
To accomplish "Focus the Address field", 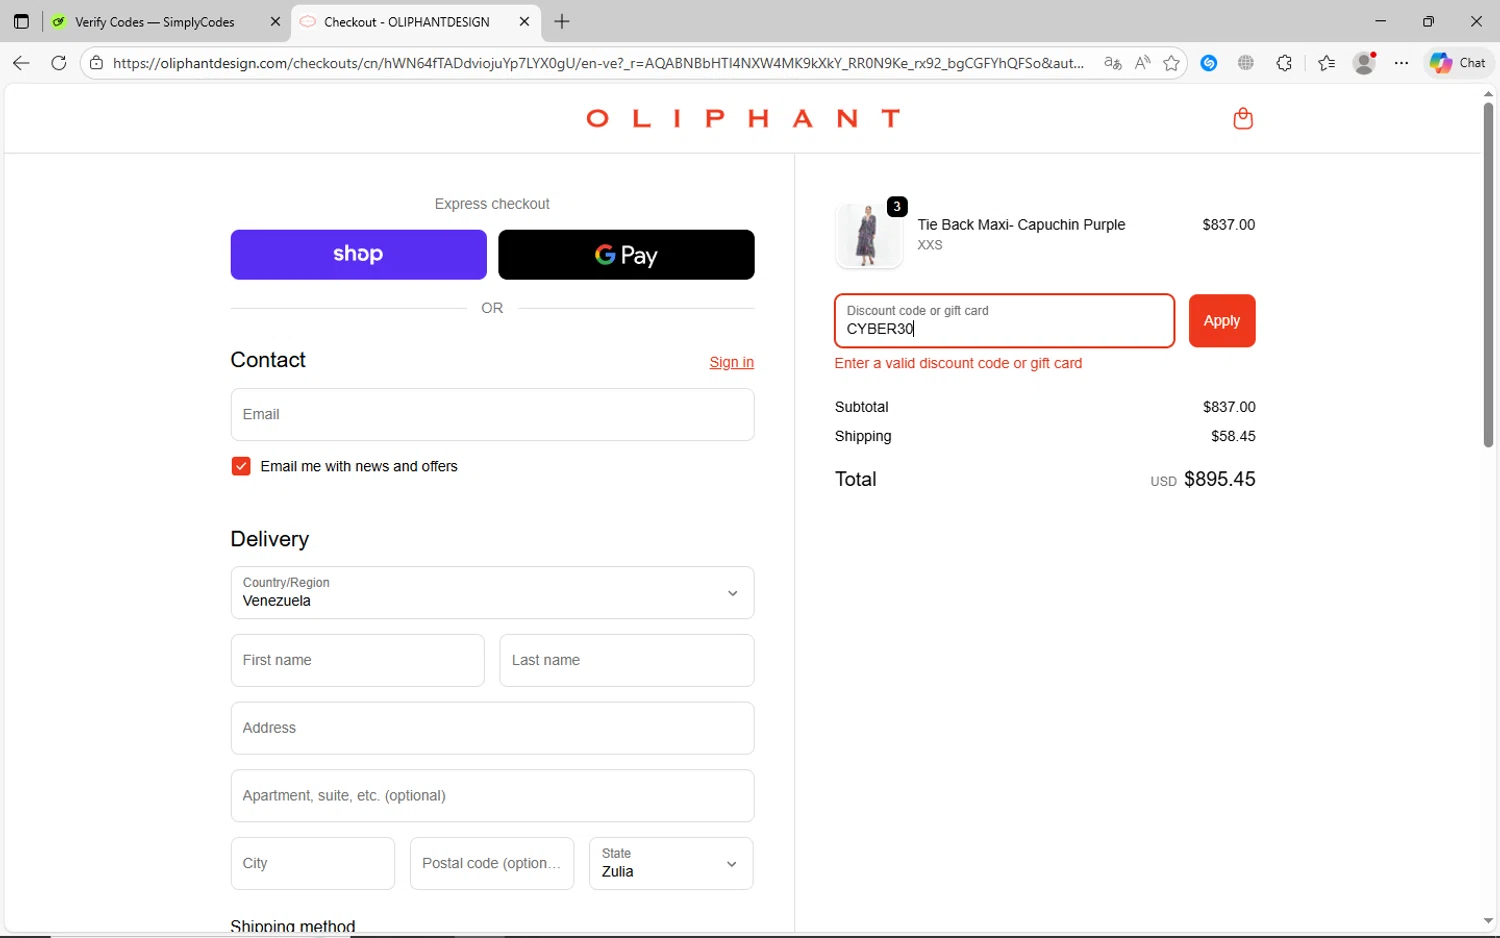I will click(492, 728).
